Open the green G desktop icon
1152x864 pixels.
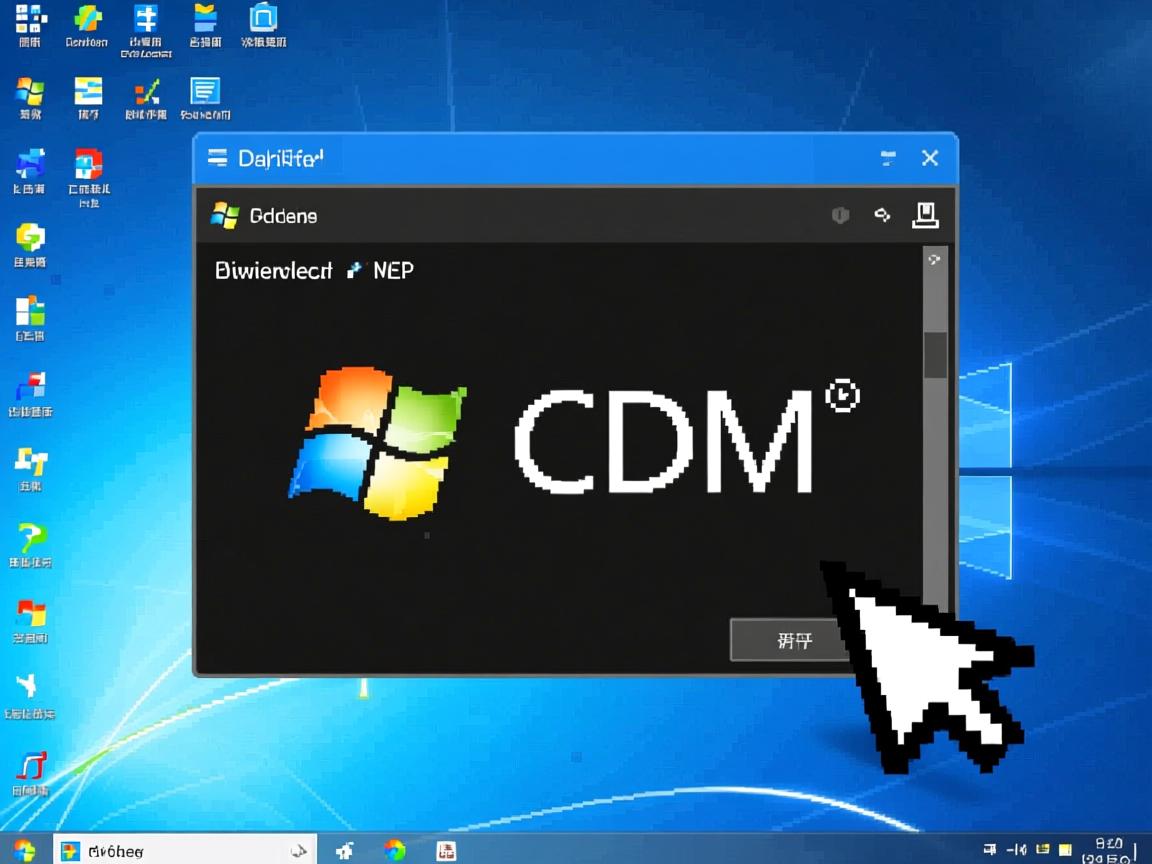[x=30, y=238]
